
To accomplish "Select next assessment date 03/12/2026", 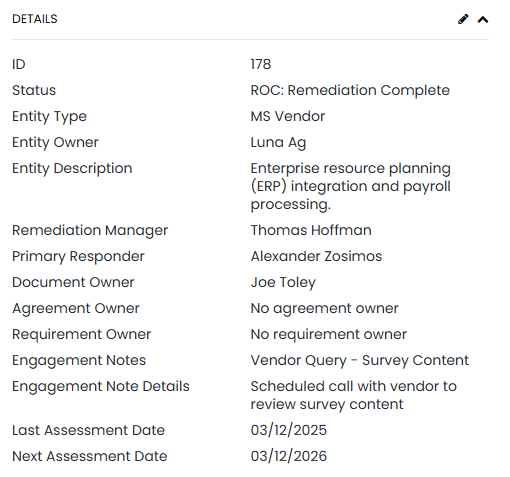I will (x=289, y=456).
